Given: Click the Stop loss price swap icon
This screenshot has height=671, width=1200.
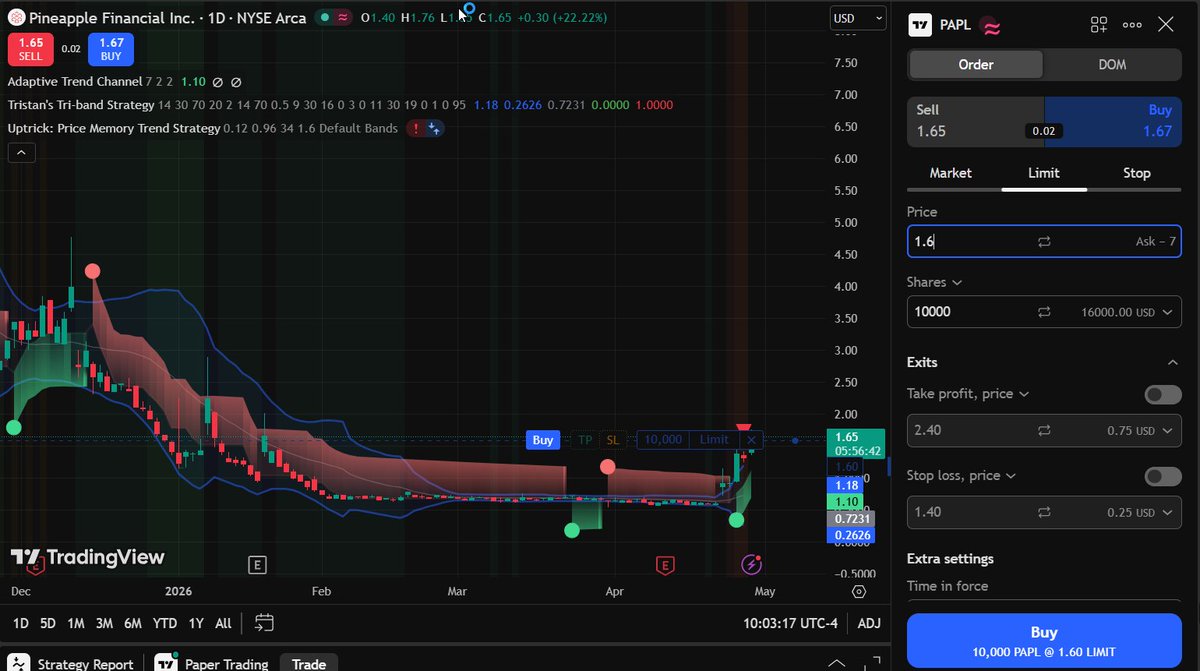Looking at the screenshot, I should click(x=1044, y=512).
